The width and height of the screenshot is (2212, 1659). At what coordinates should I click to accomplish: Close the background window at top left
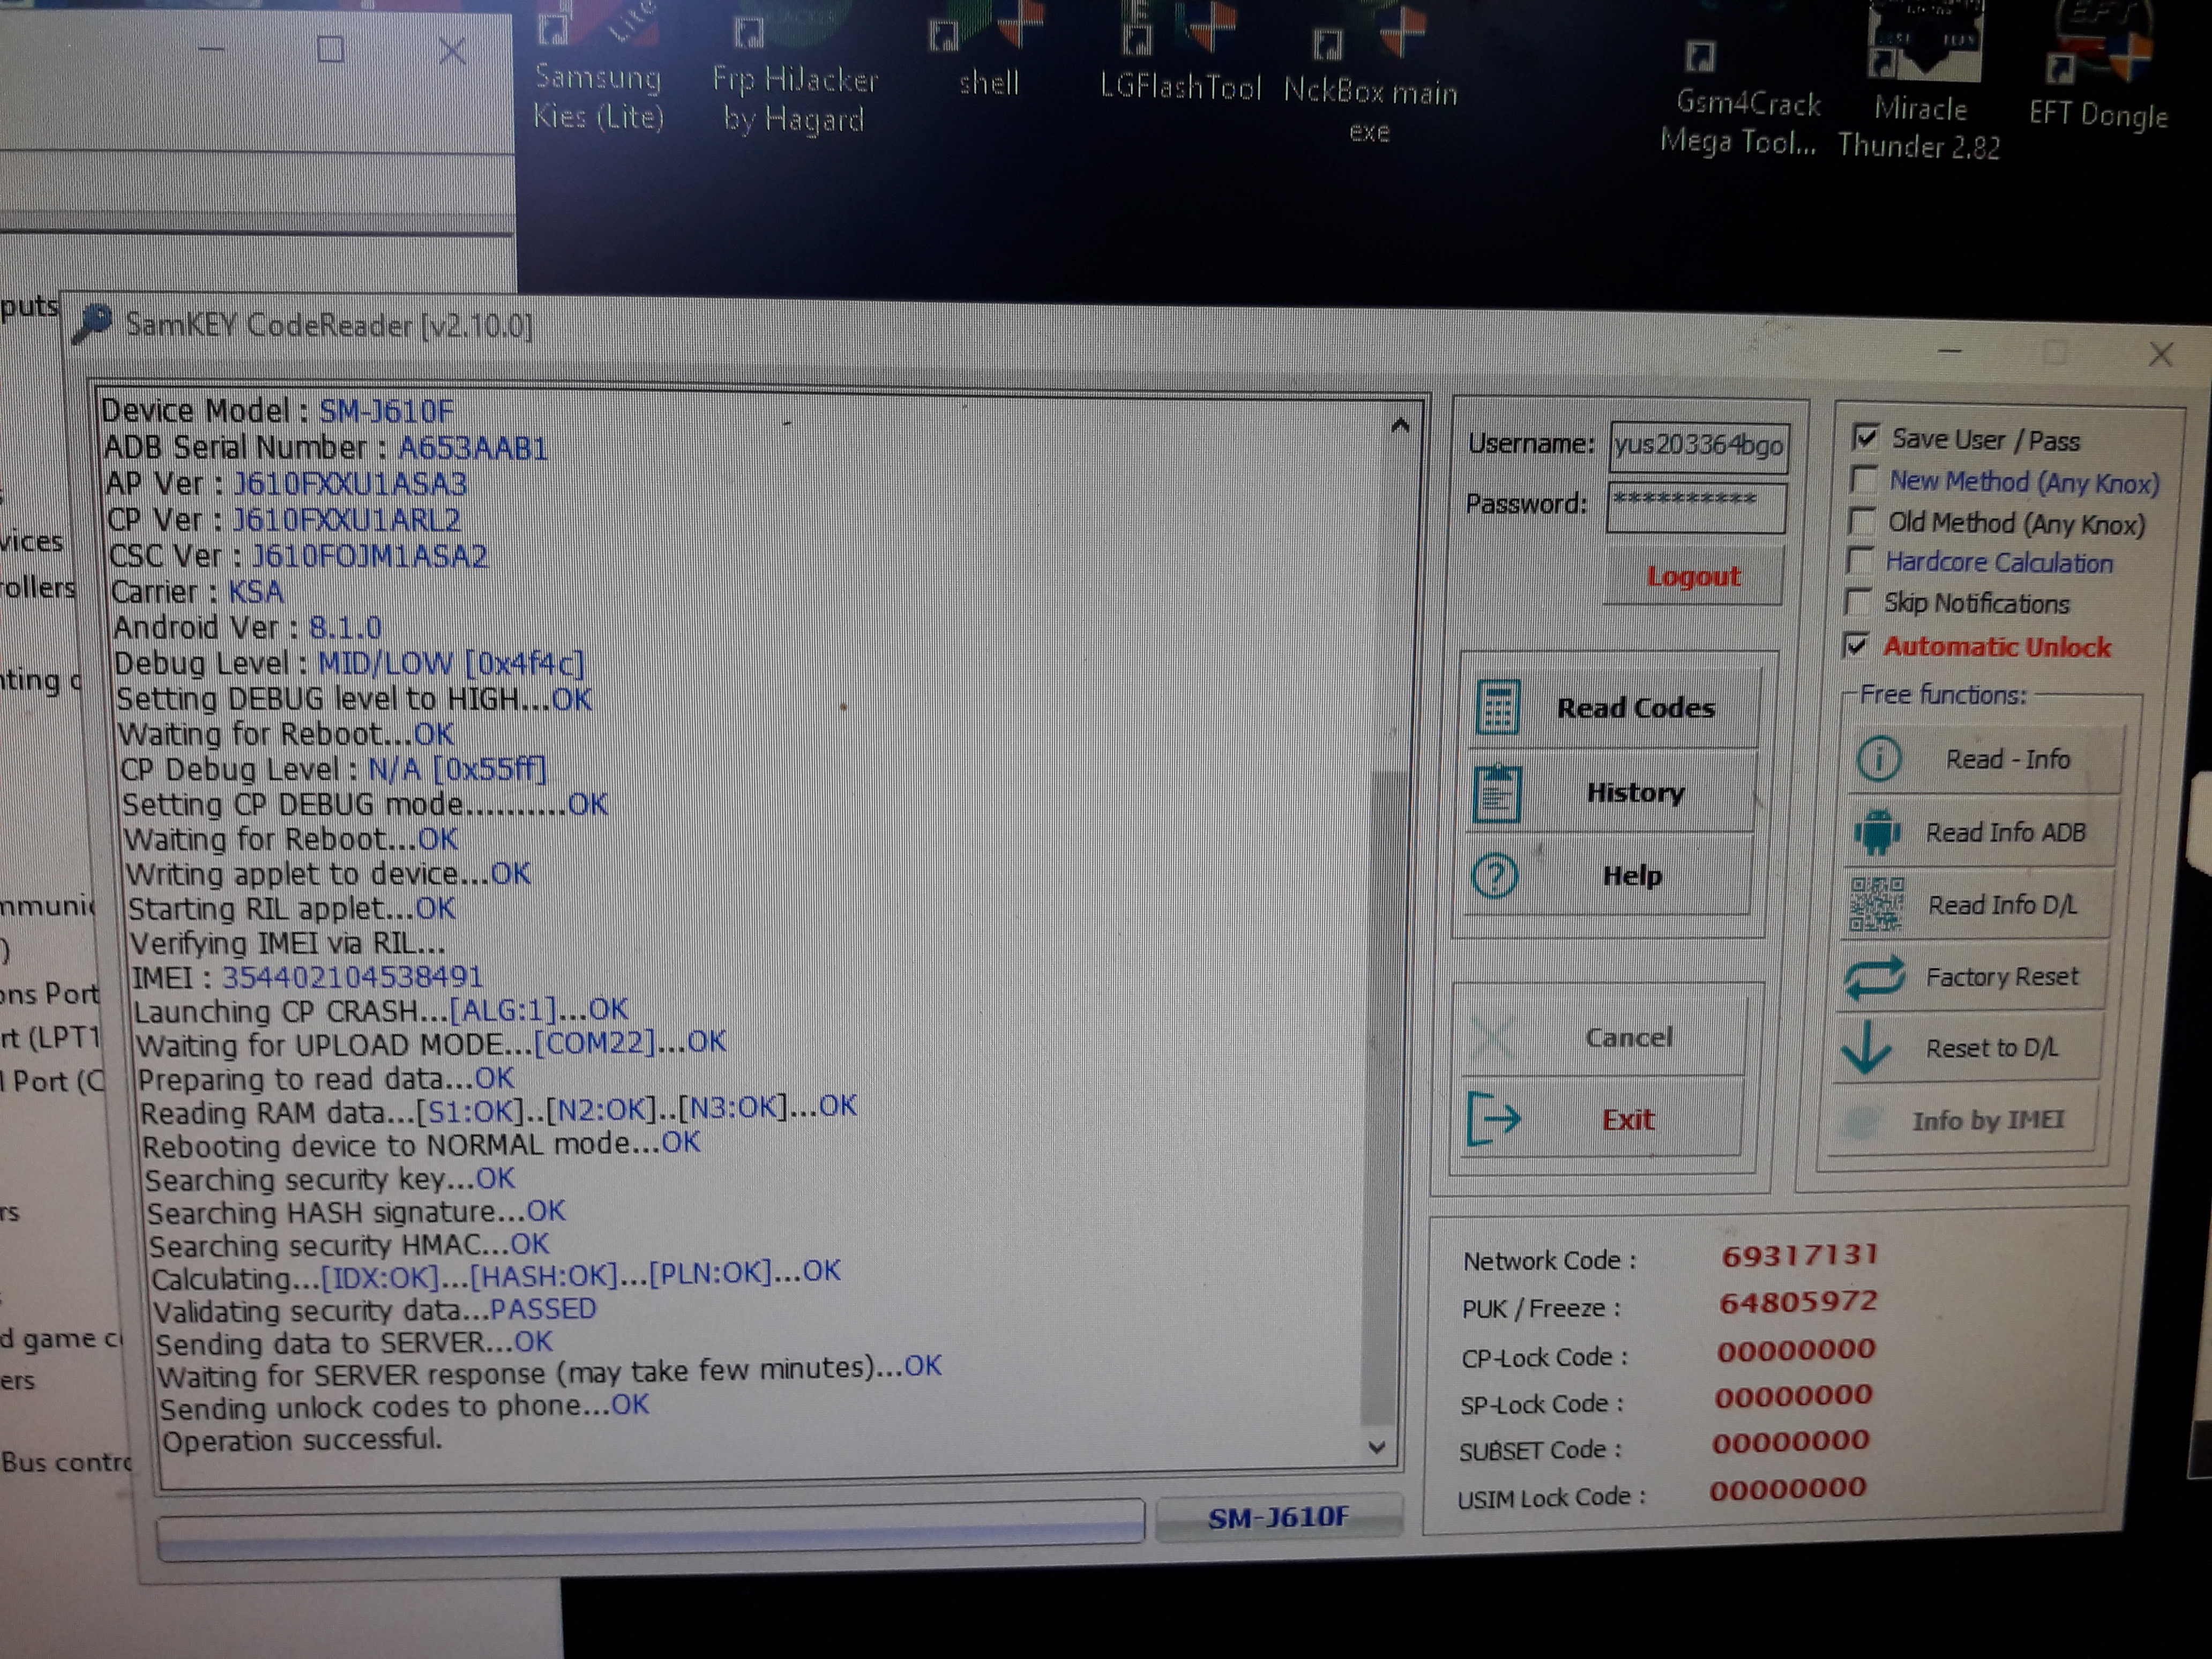pos(452,50)
